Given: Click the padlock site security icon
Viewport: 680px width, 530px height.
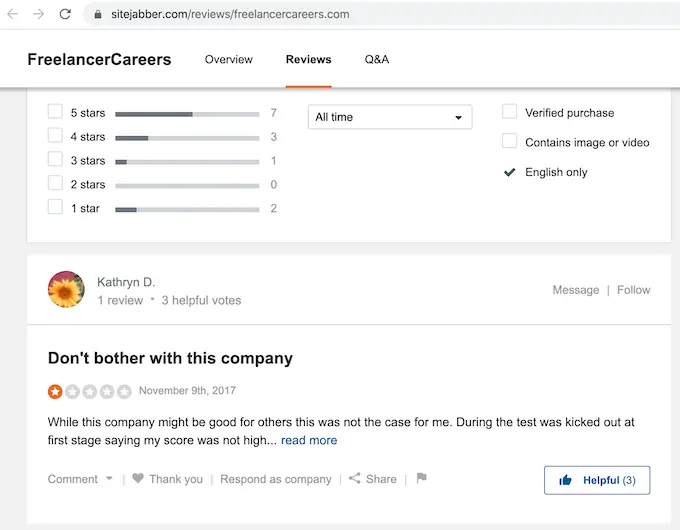Looking at the screenshot, I should (x=97, y=15).
